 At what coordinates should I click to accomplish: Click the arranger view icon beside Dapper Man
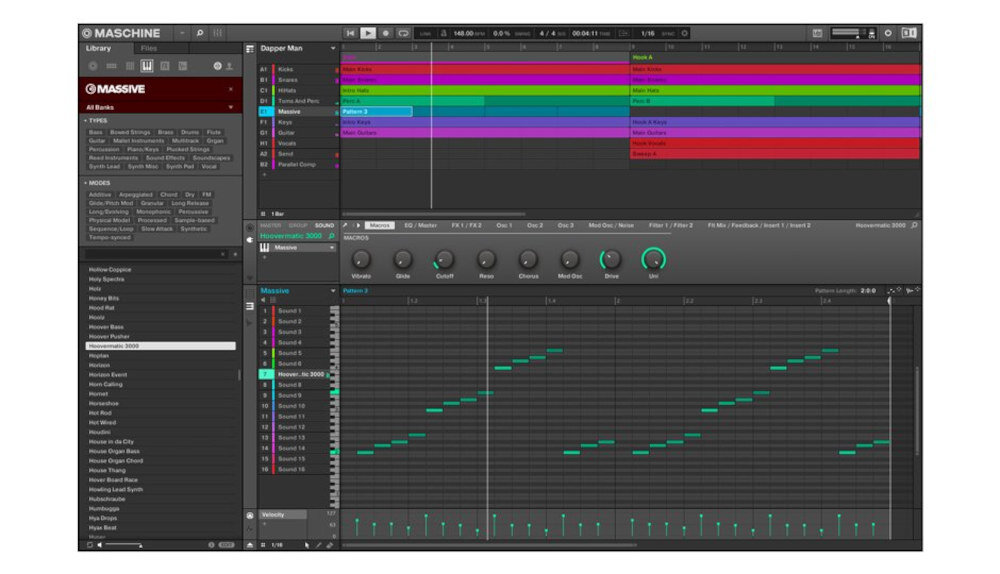(250, 48)
